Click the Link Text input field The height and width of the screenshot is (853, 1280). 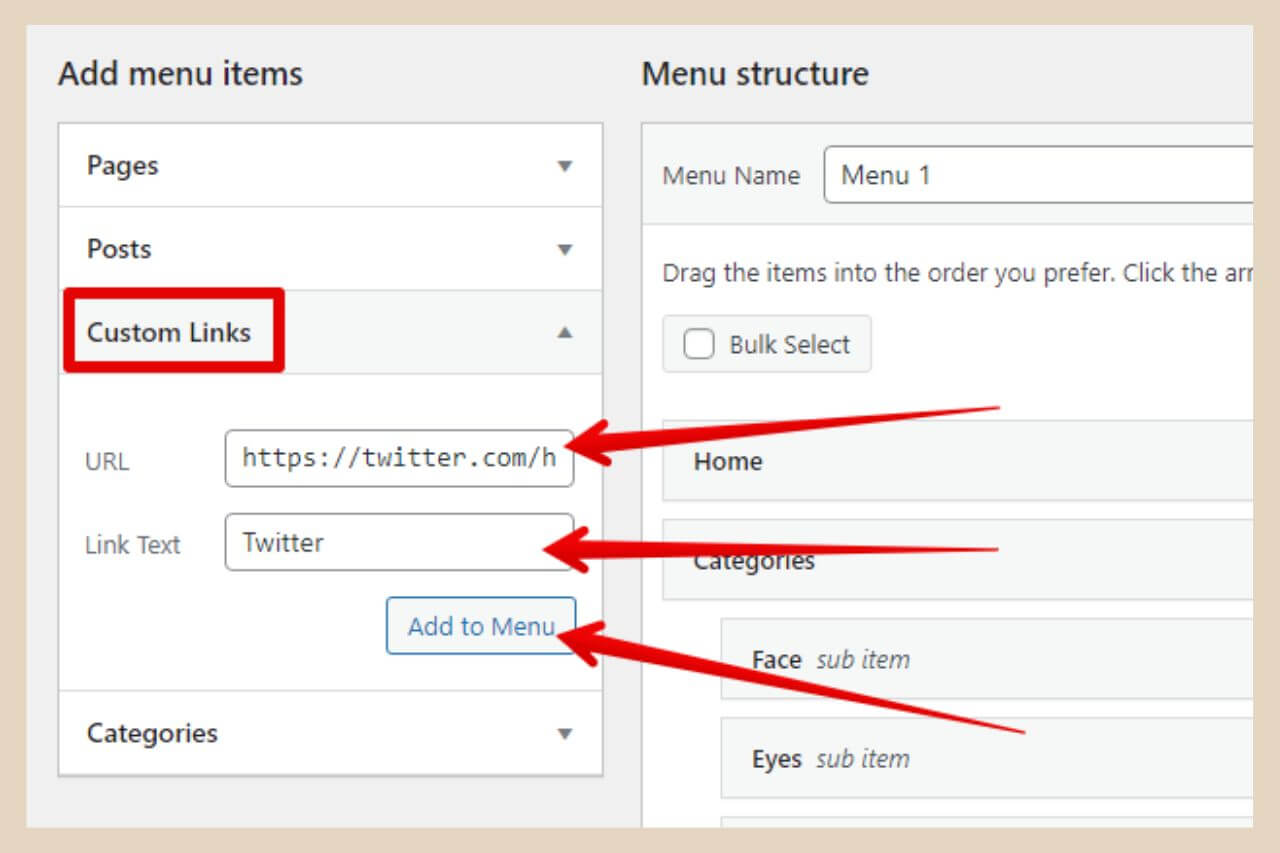400,542
